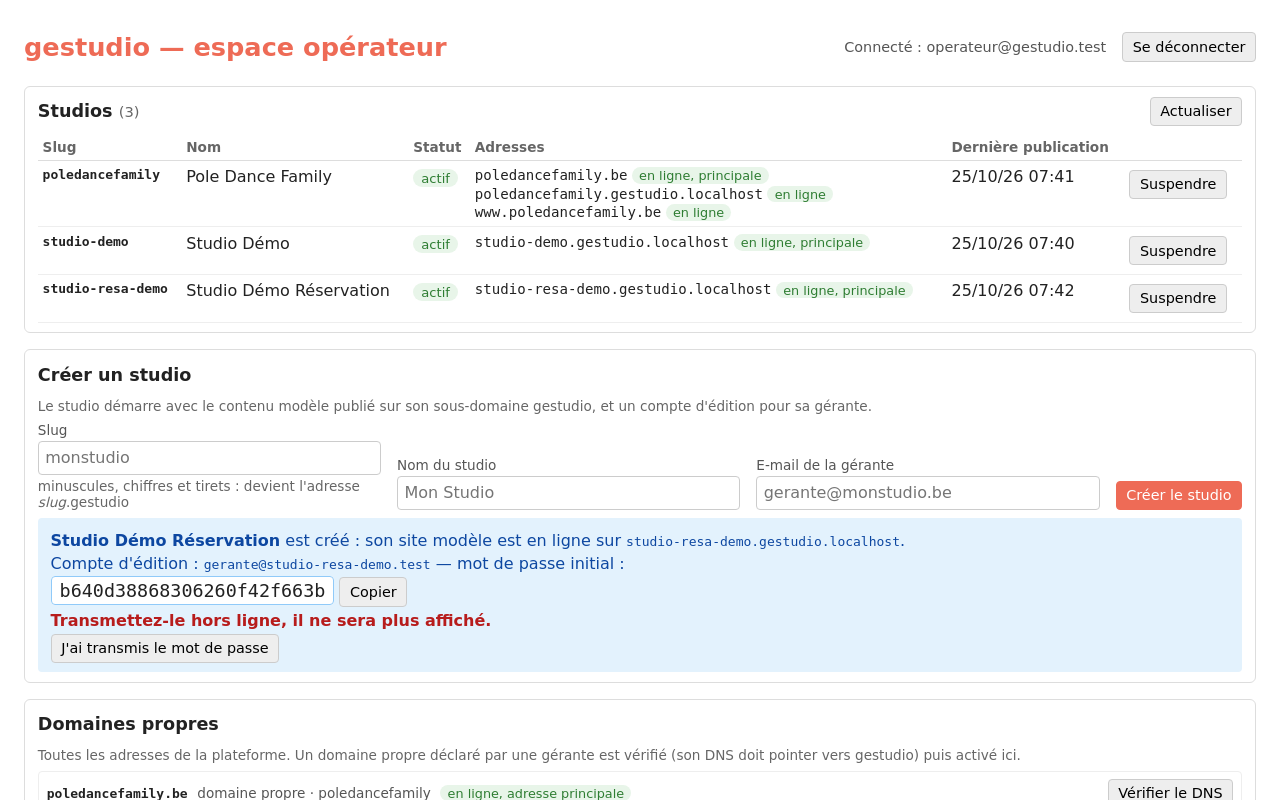Click the operateur@gestudio.test connected label
The height and width of the screenshot is (800, 1280).
[975, 47]
